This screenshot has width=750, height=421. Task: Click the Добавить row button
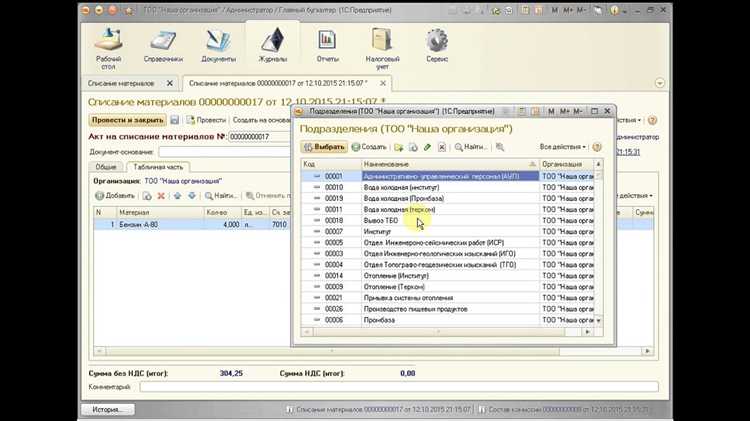point(115,196)
